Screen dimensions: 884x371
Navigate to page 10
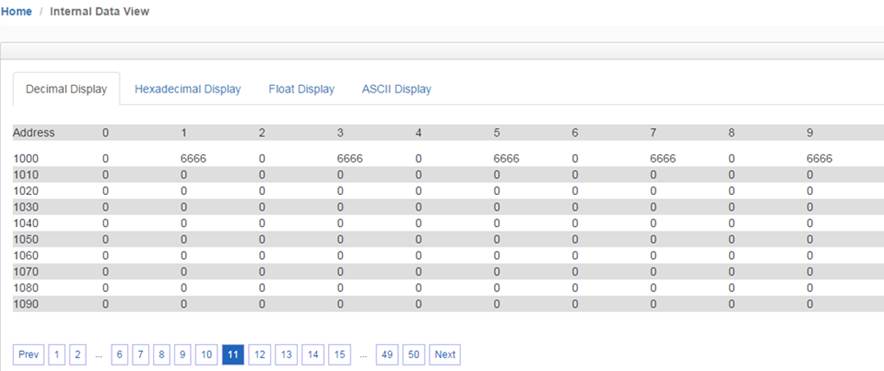coord(206,355)
